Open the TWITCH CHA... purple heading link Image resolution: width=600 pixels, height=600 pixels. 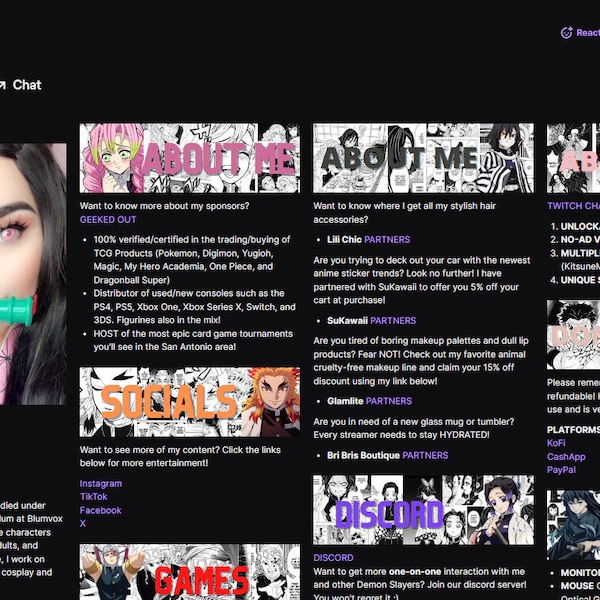point(573,206)
